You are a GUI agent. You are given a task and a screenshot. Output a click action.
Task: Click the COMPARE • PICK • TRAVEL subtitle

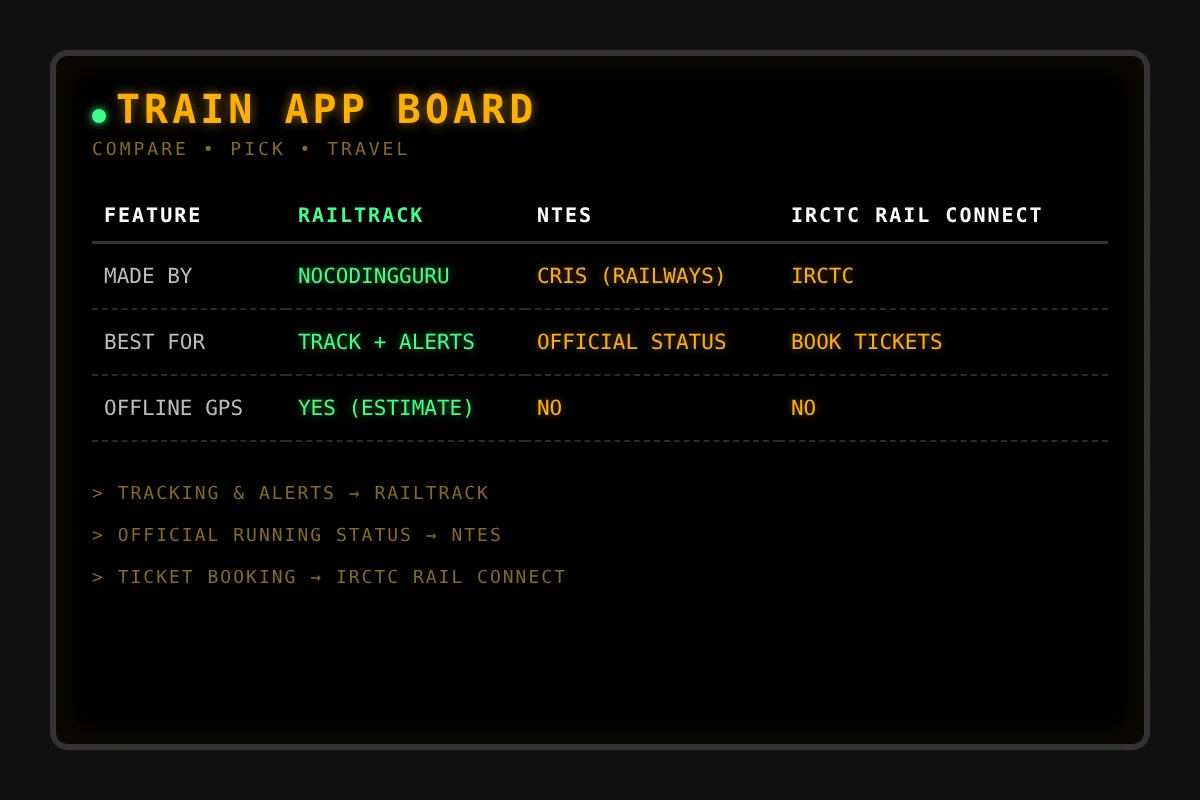tap(250, 149)
